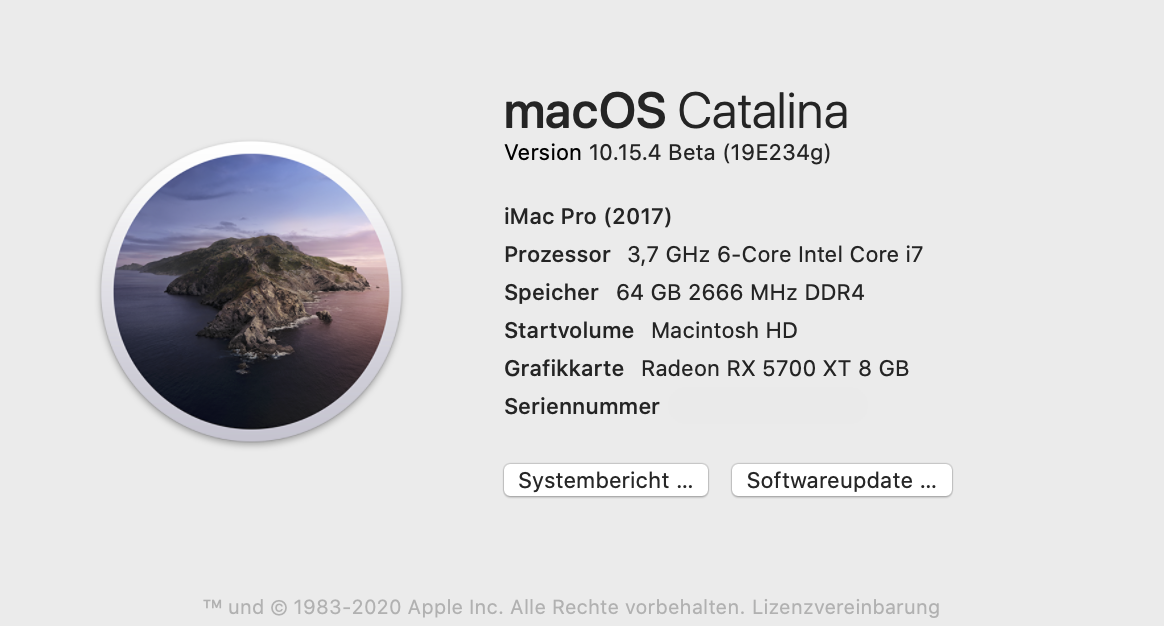Select the 3,7 GHz 6-Core processor value
The image size is (1164, 626).
775,254
